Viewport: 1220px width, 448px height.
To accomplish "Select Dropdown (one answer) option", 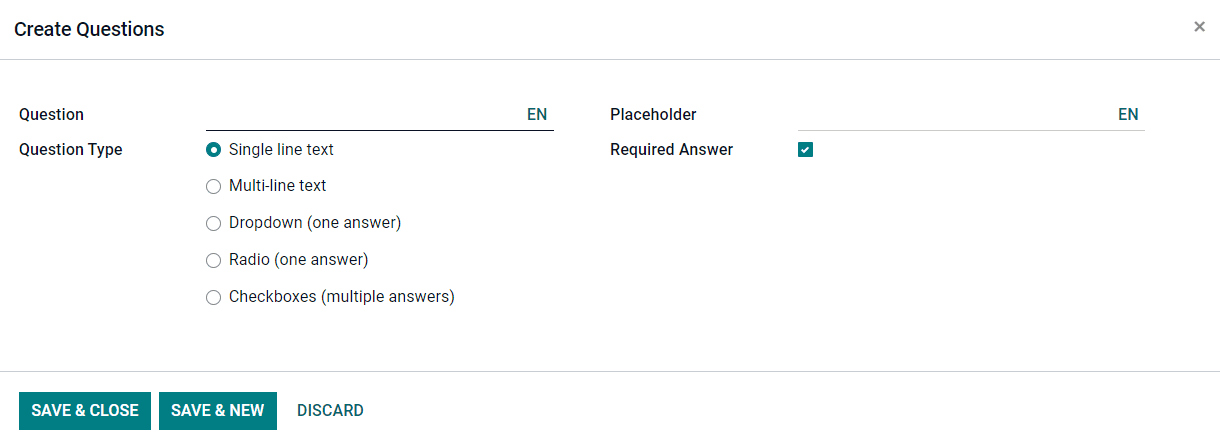I will click(x=213, y=223).
